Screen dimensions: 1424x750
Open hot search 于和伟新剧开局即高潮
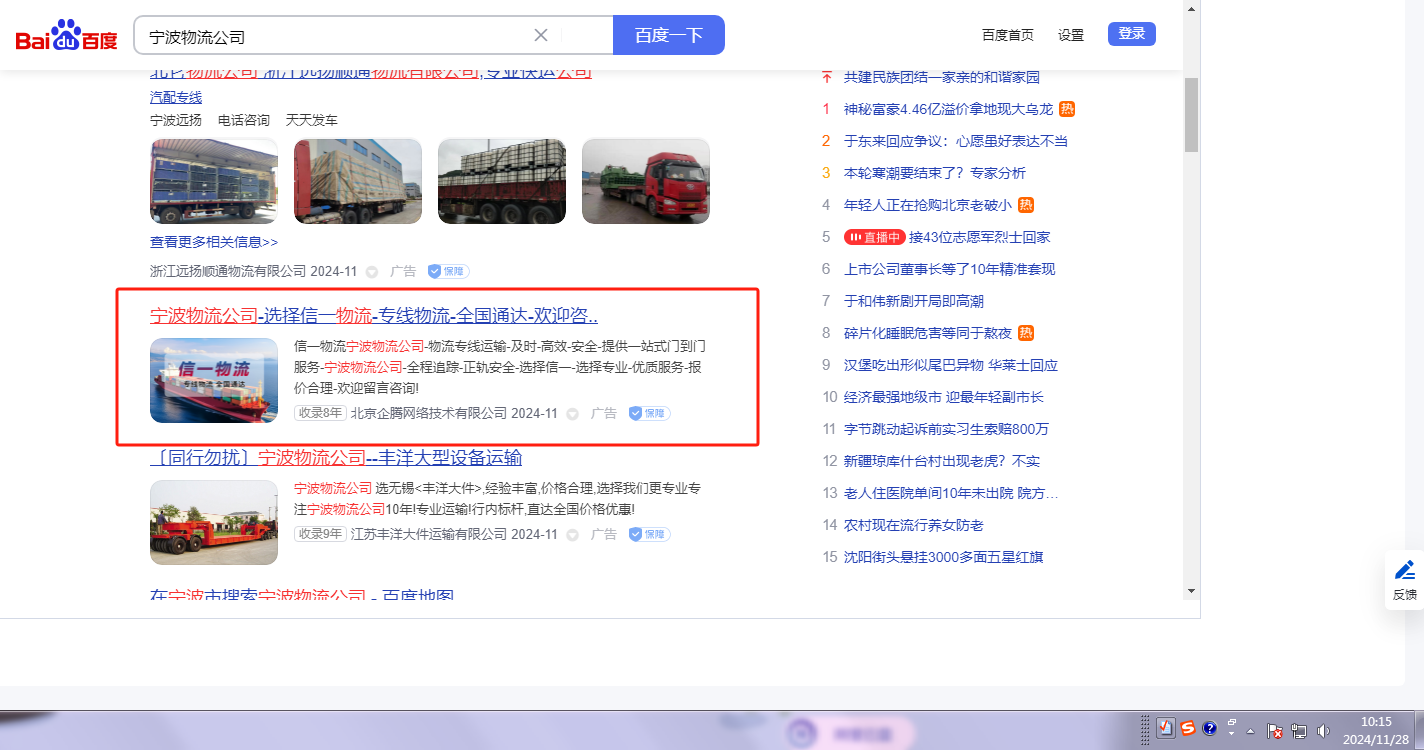pos(914,301)
